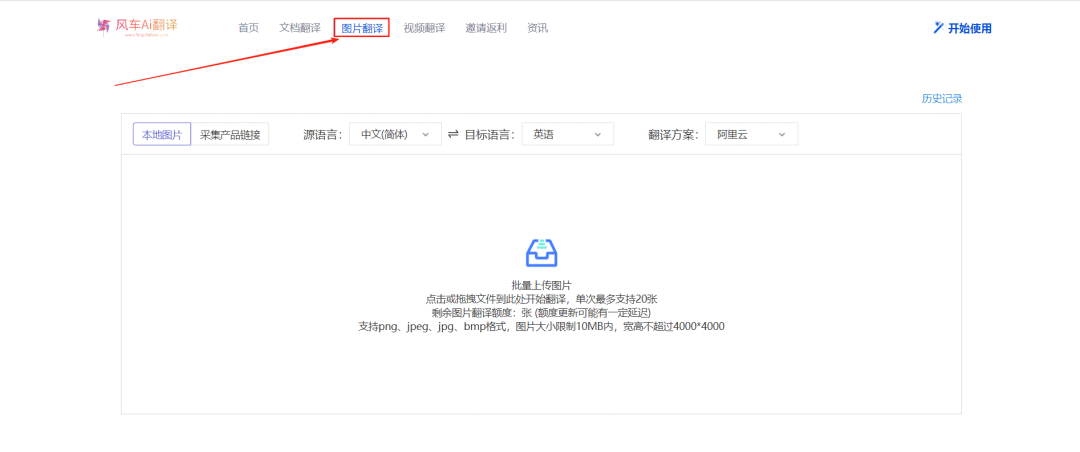The height and width of the screenshot is (452, 1080).
Task: Click the 风车Ai翻译 pinwheel logo
Action: [137, 27]
